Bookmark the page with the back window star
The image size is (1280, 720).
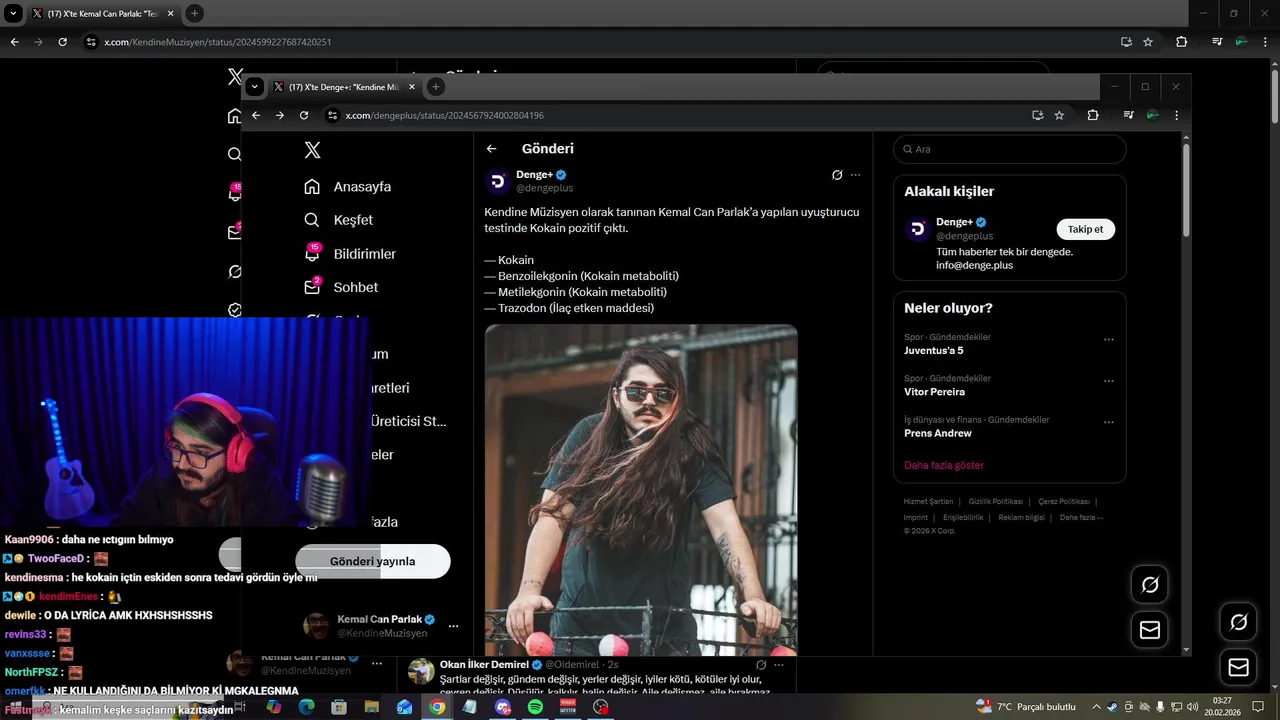1148,42
